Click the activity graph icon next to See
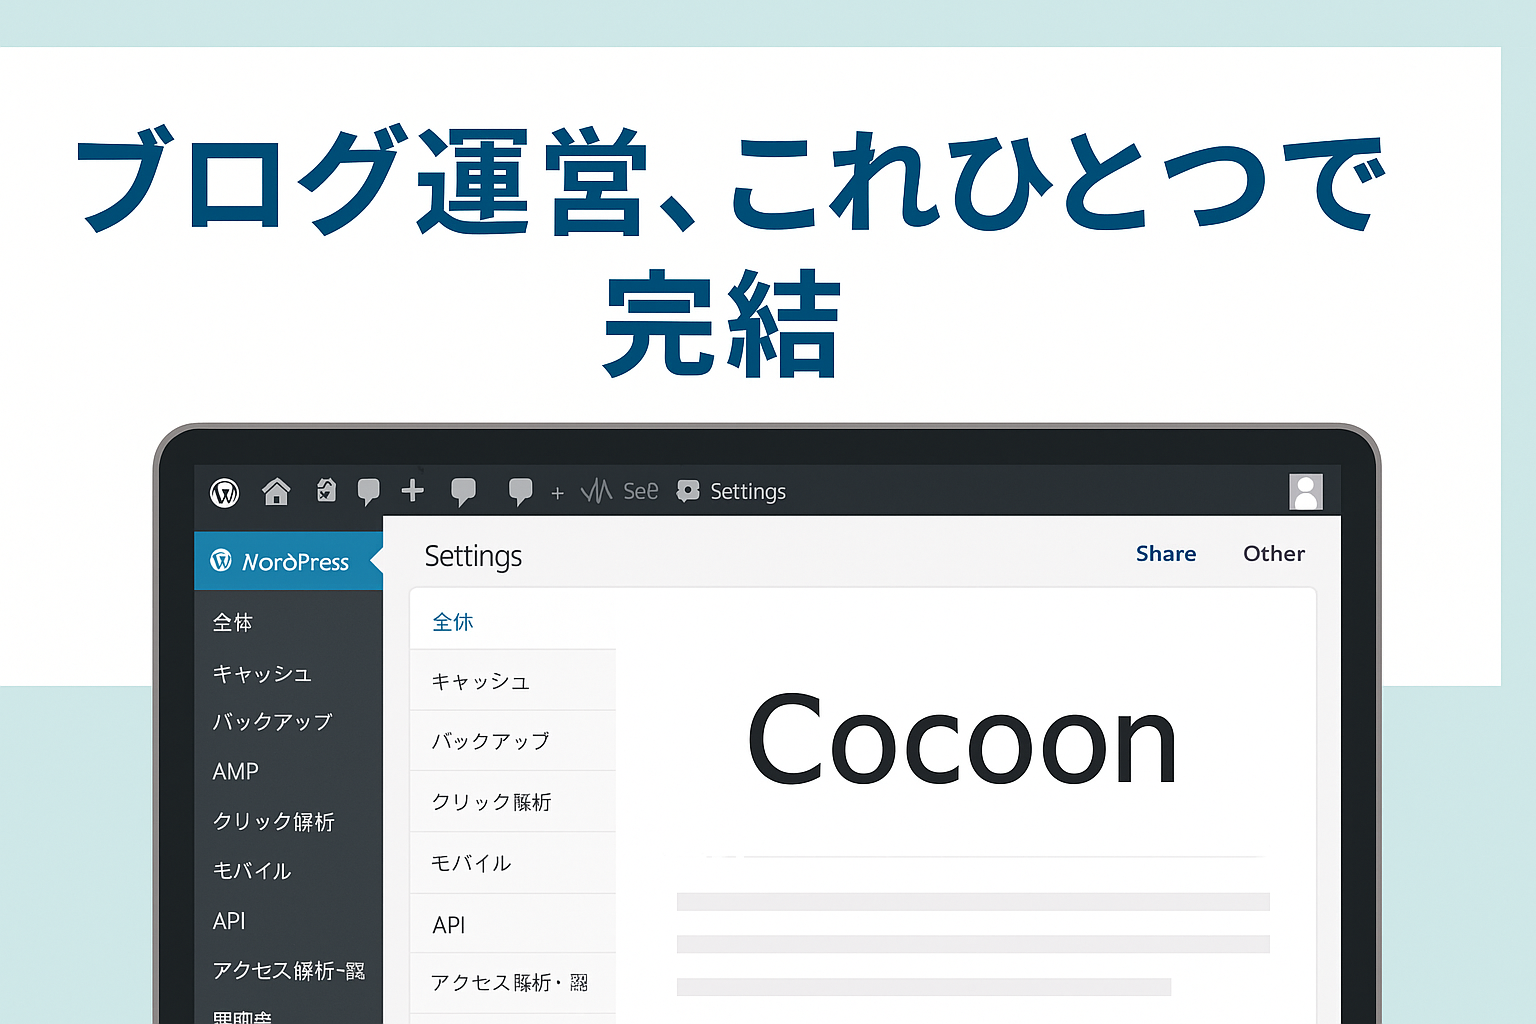This screenshot has width=1536, height=1024. (596, 491)
